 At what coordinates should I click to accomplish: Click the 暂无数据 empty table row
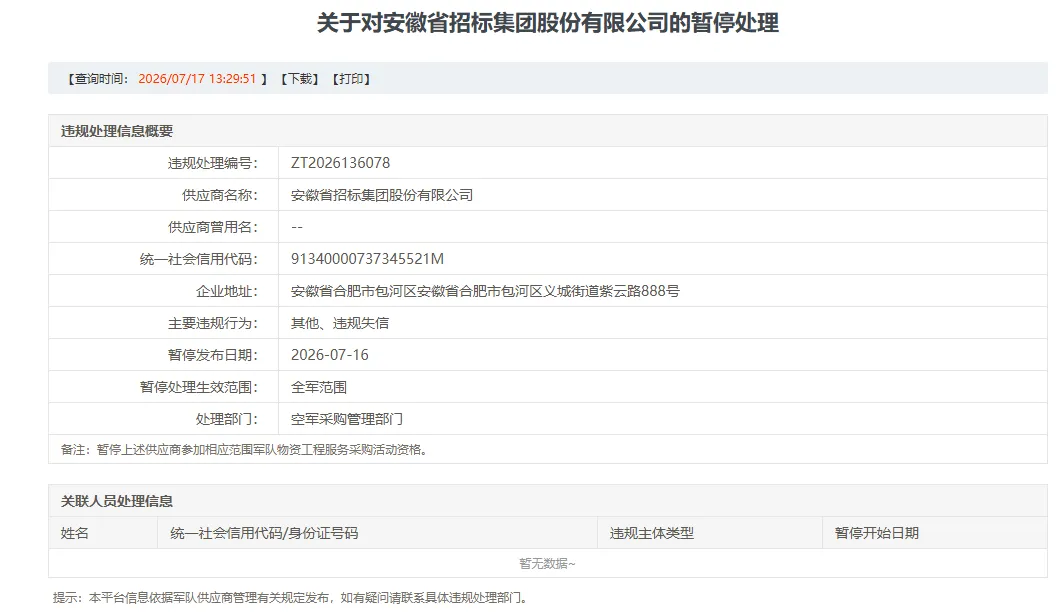click(x=547, y=563)
